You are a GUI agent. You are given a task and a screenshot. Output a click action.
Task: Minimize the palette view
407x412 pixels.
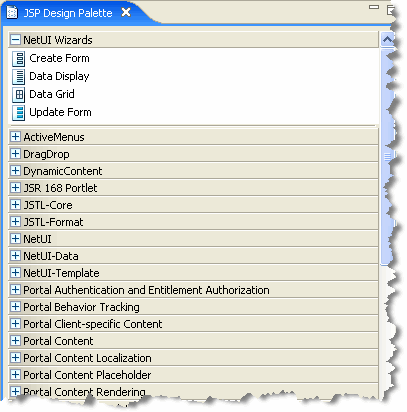pyautogui.click(x=374, y=7)
